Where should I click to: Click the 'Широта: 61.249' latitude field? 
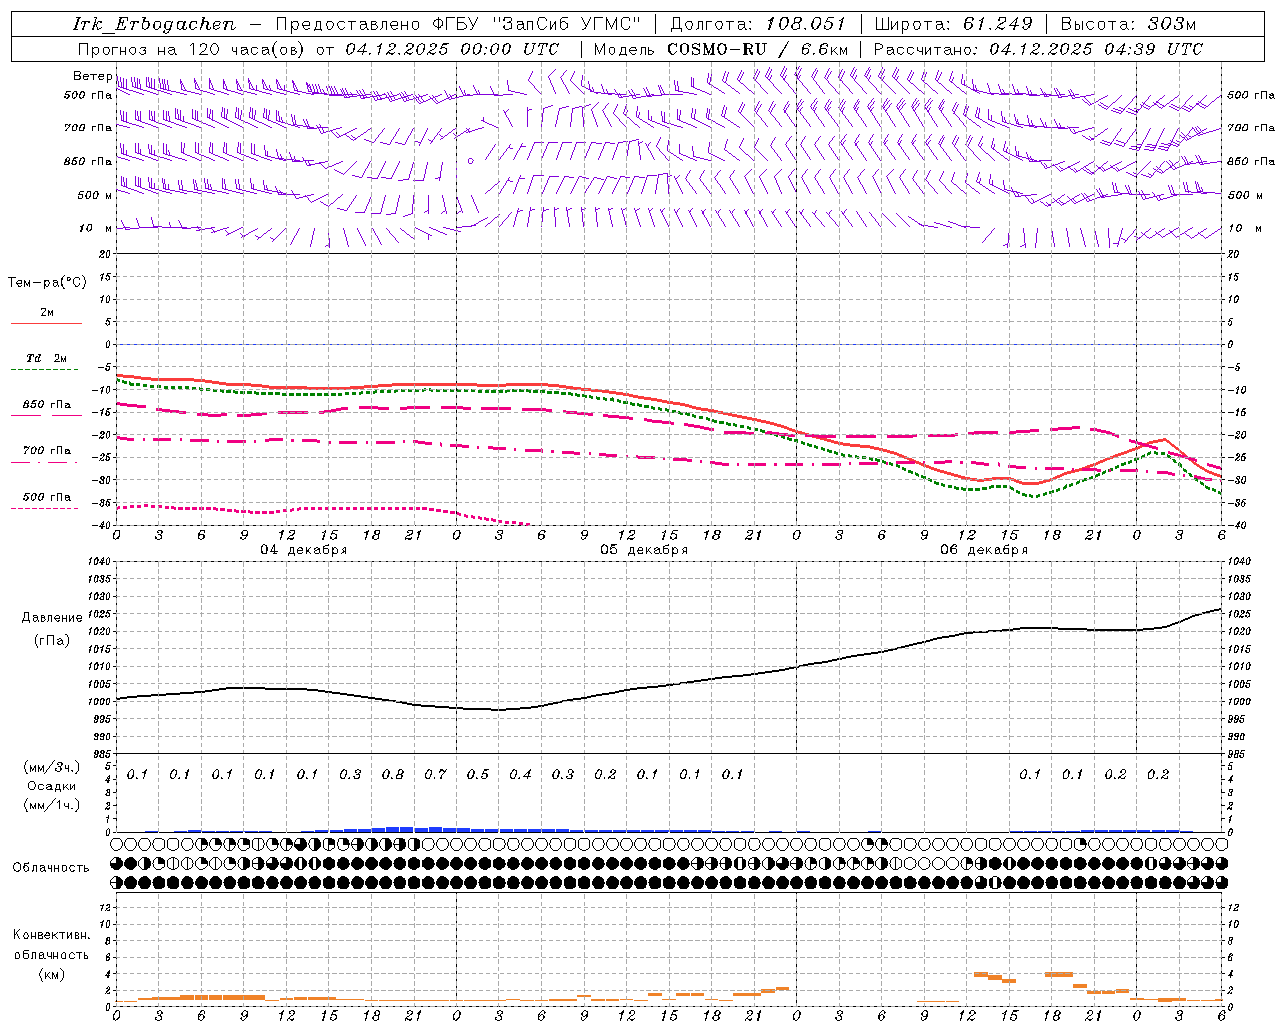click(953, 24)
